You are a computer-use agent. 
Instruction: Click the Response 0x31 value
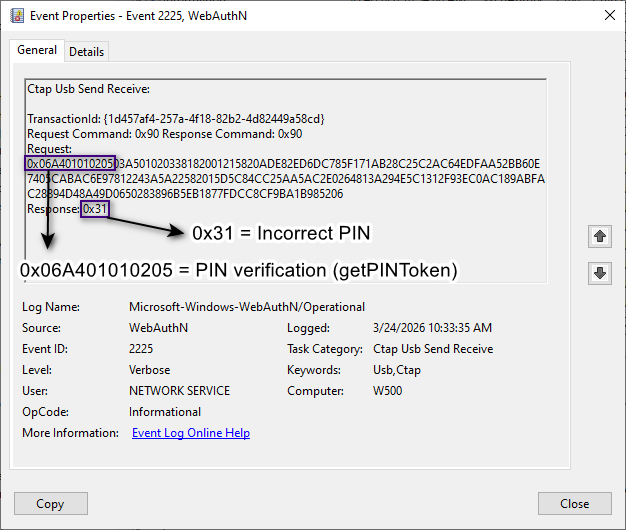pyautogui.click(x=95, y=209)
